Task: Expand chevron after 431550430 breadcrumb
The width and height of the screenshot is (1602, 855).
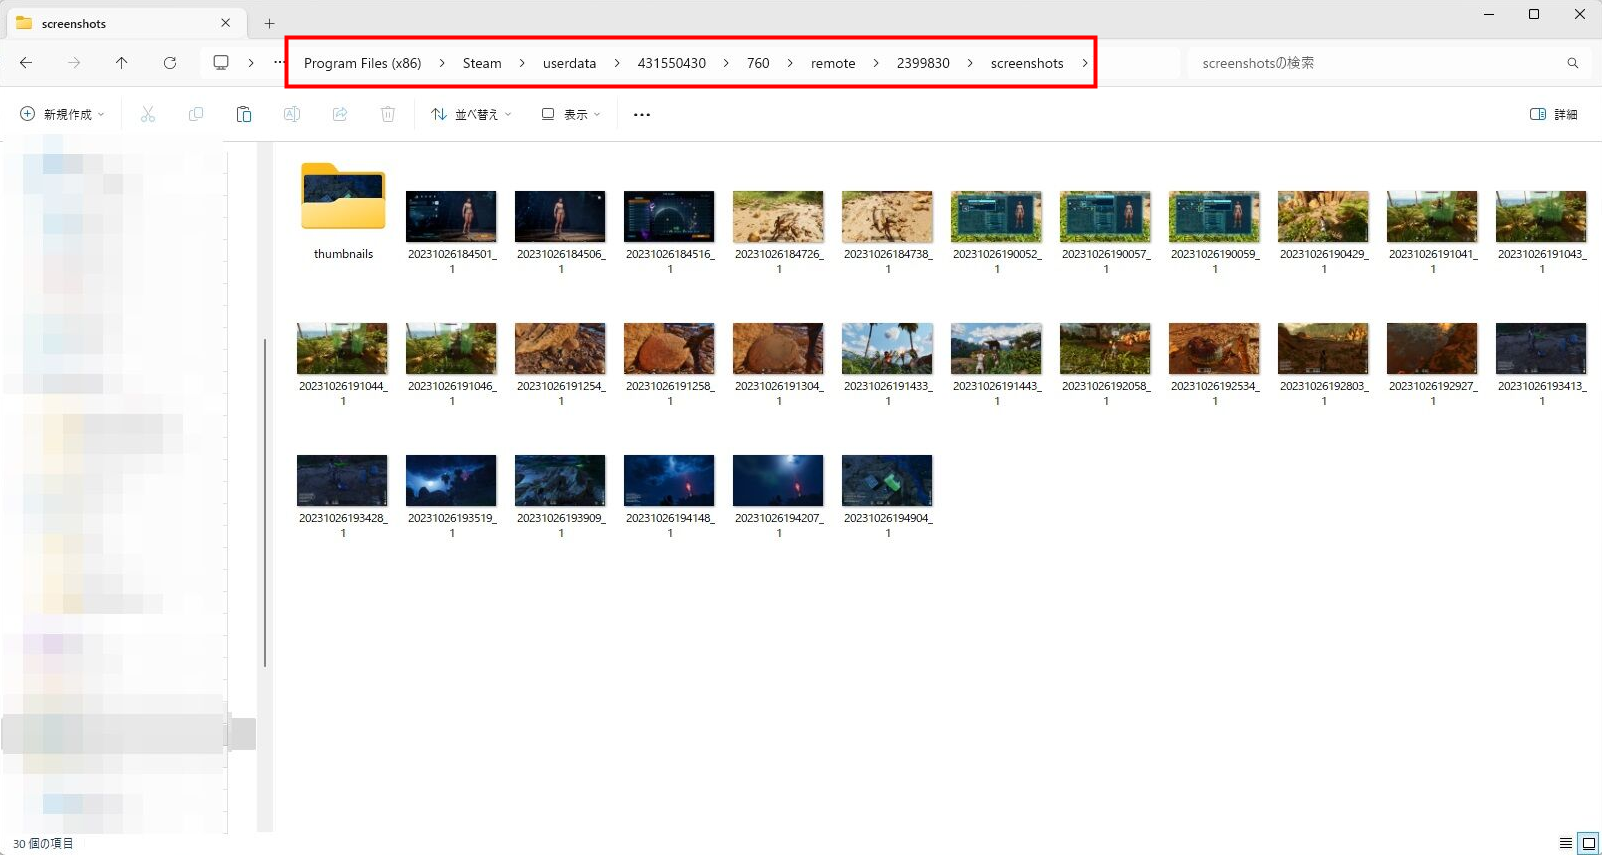Action: pyautogui.click(x=726, y=63)
